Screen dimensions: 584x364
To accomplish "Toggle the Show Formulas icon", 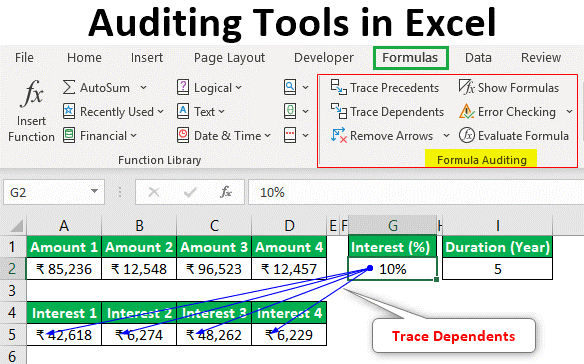I will pyautogui.click(x=466, y=87).
